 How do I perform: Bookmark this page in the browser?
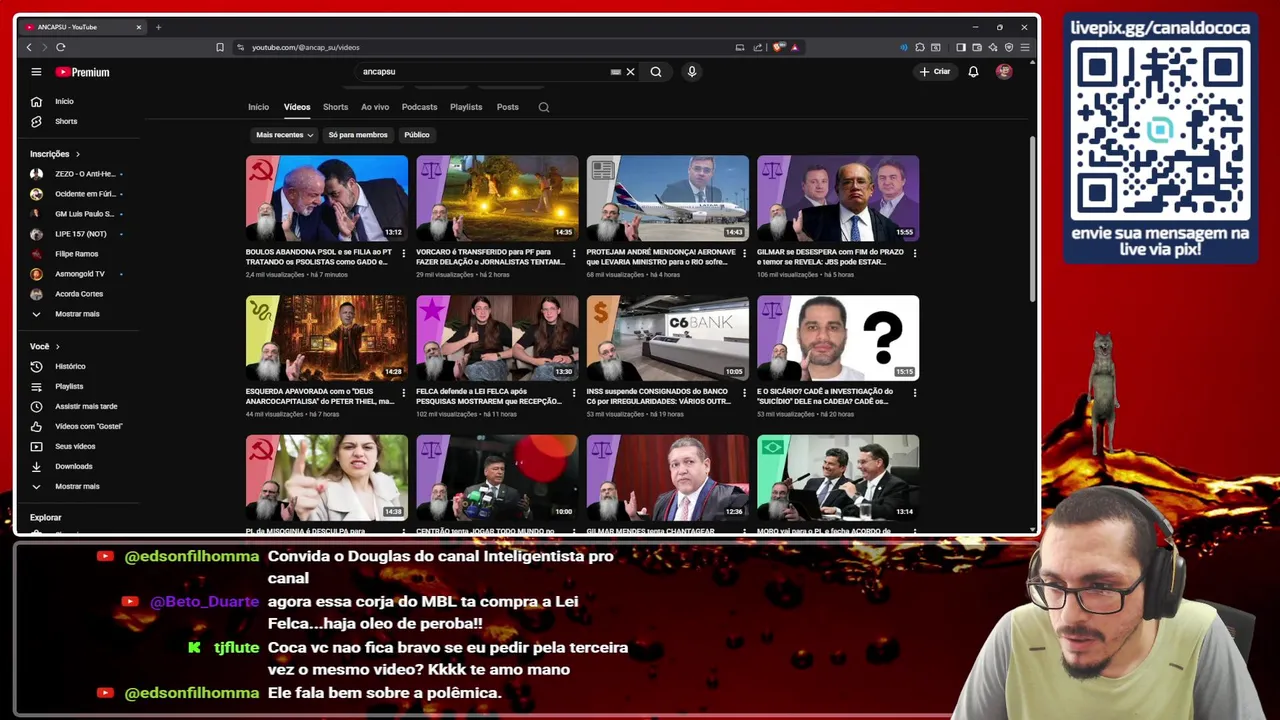coord(220,47)
